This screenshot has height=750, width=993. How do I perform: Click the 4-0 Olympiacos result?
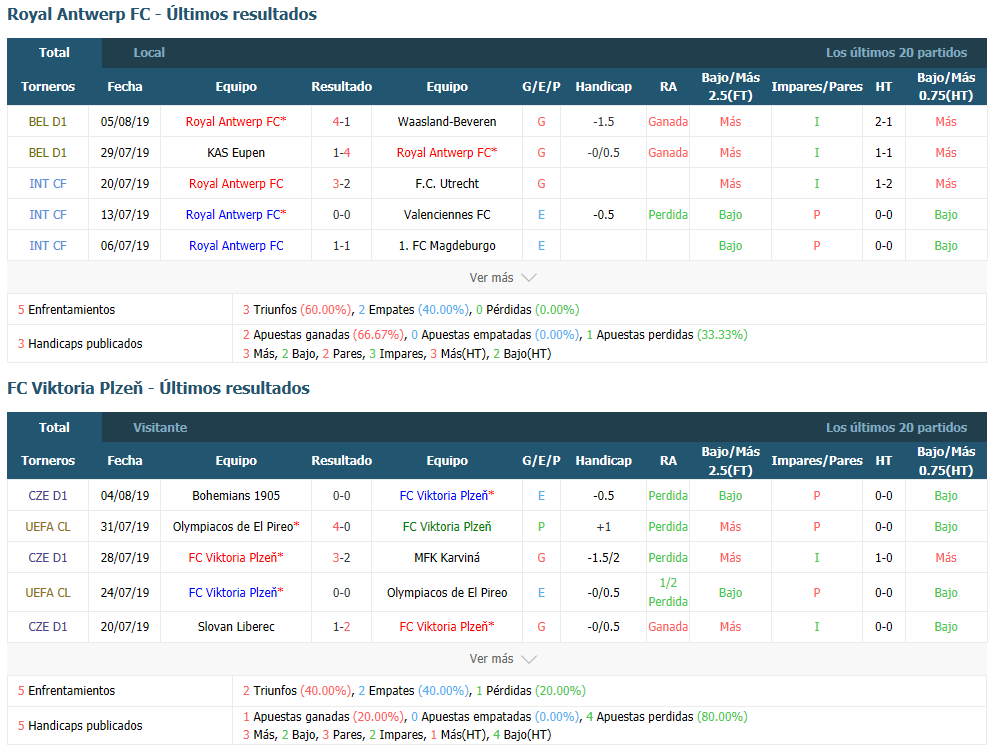tap(341, 527)
